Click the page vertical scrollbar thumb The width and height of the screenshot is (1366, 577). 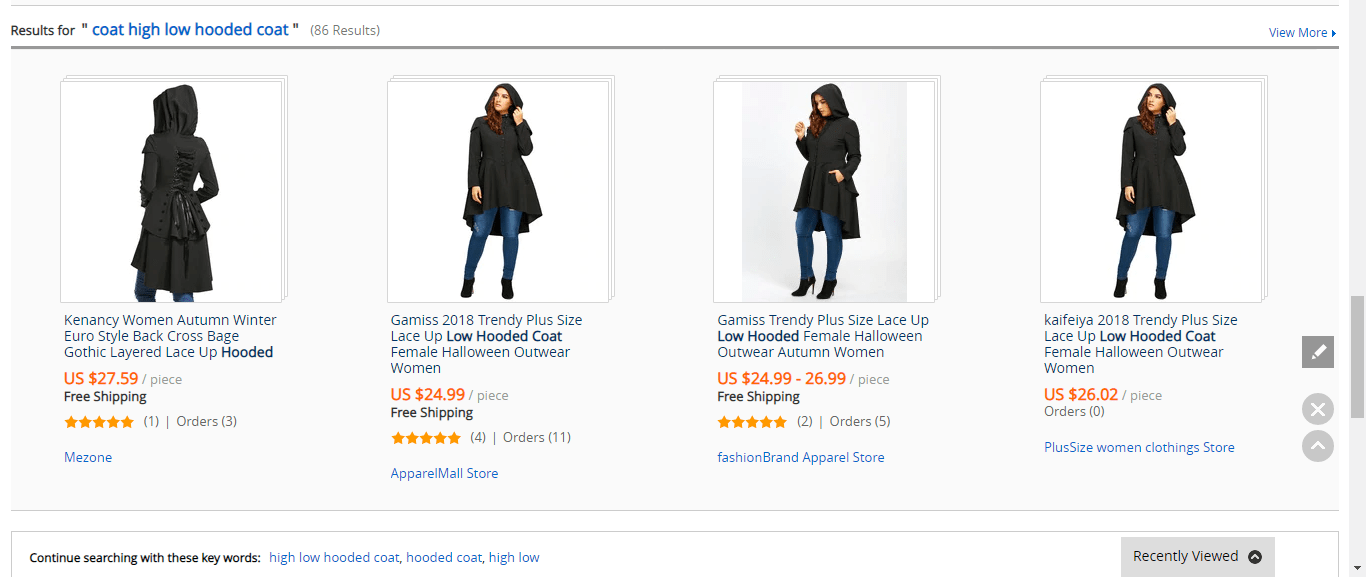1357,355
